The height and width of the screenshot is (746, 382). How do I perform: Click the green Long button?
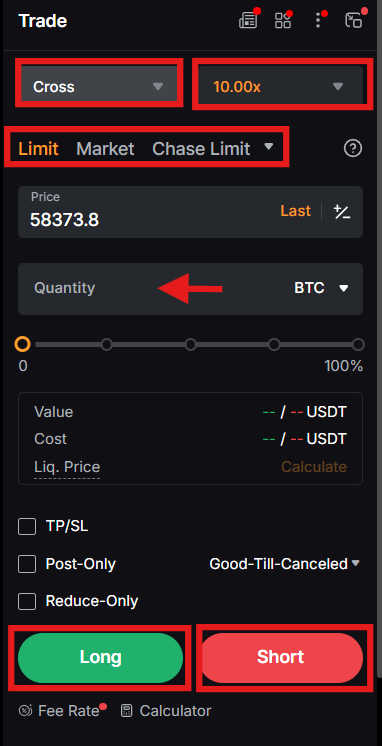point(100,658)
